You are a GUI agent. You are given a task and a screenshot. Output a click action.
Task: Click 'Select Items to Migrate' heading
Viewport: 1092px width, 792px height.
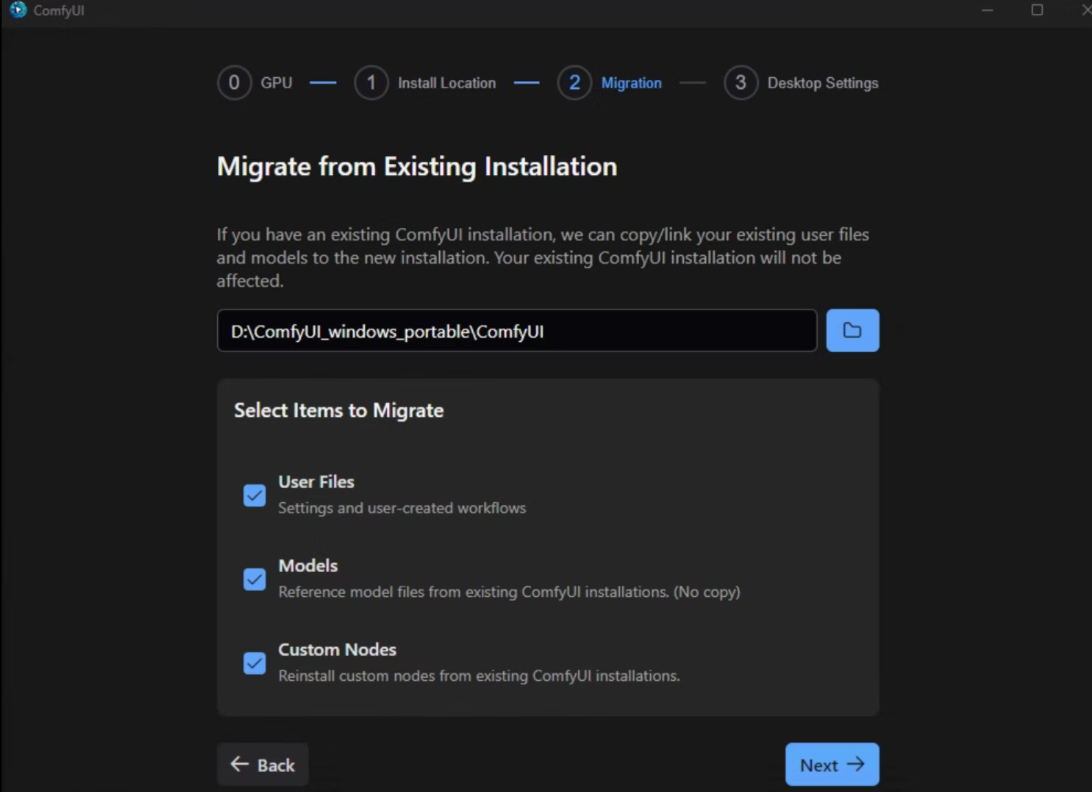pos(338,410)
